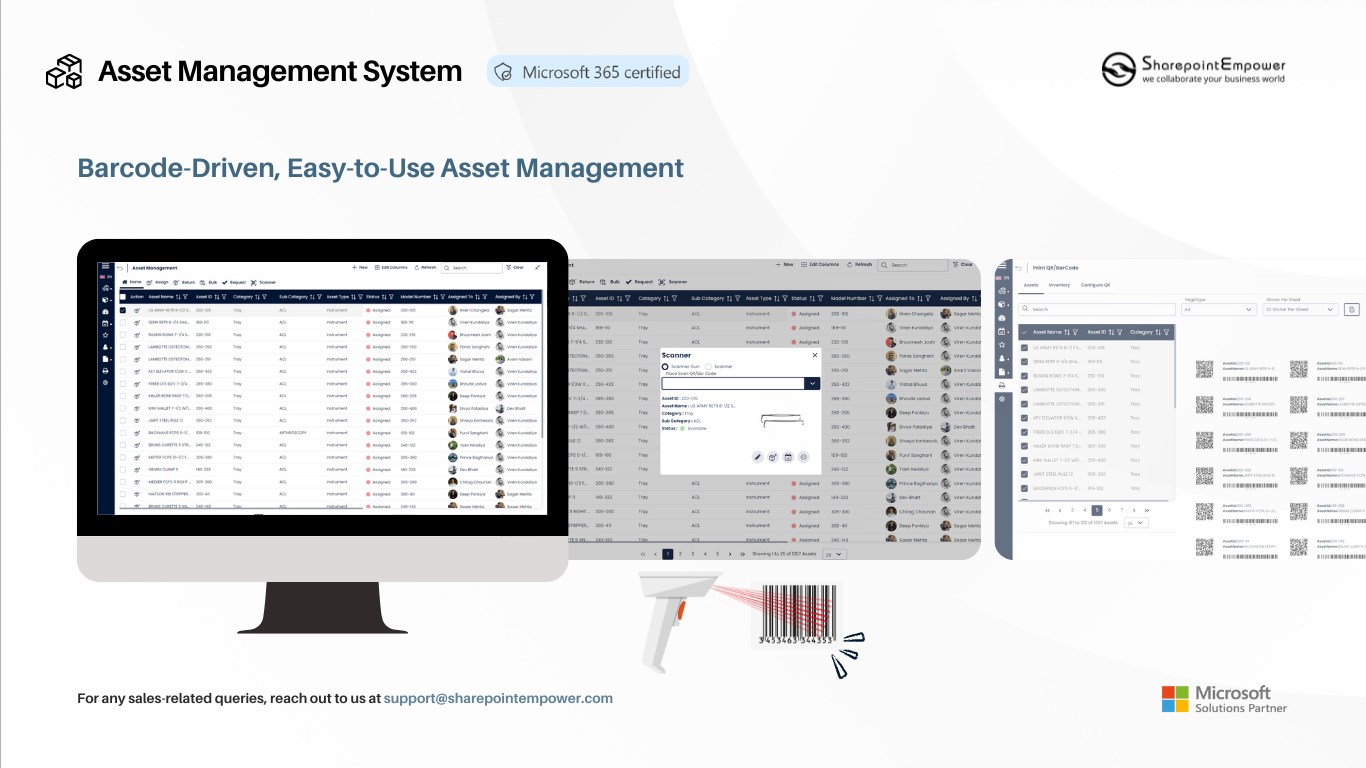Click back arrow beside Print QR/BarCode title
Viewport: 1366px width, 768px height.
tap(1019, 268)
